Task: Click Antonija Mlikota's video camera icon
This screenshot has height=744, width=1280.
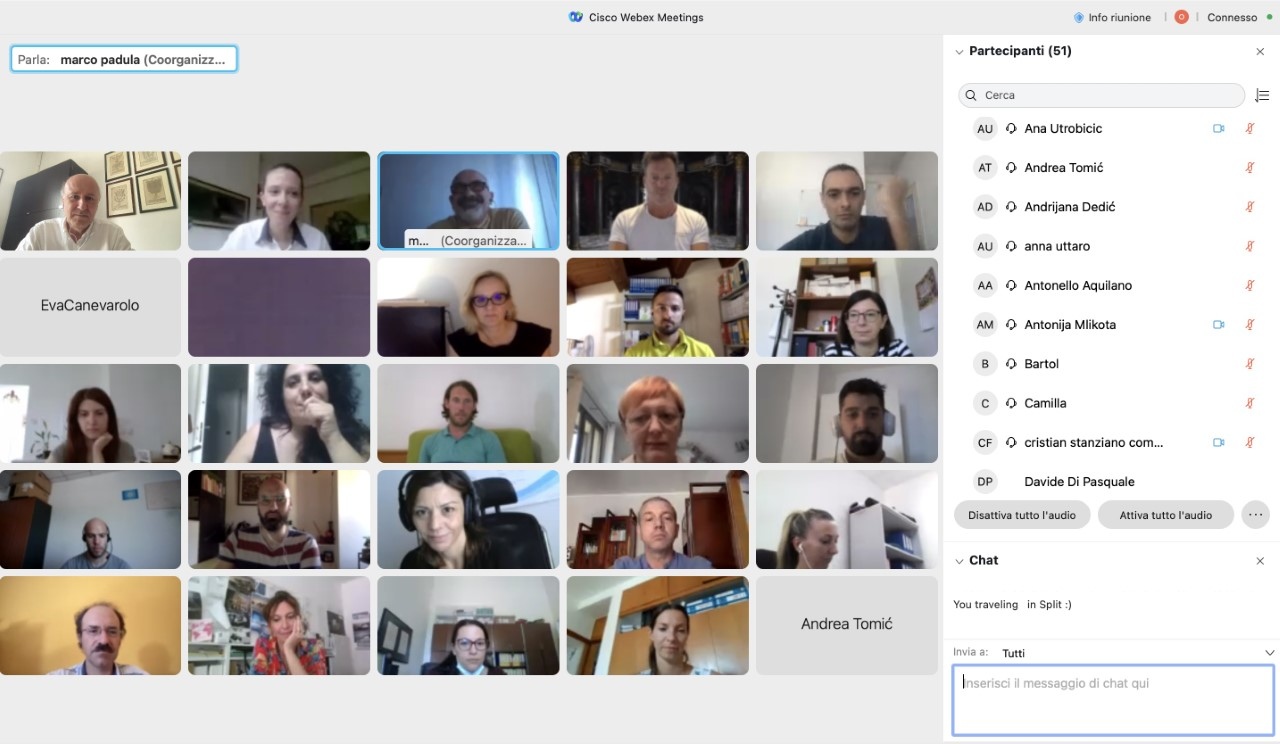Action: click(1218, 325)
